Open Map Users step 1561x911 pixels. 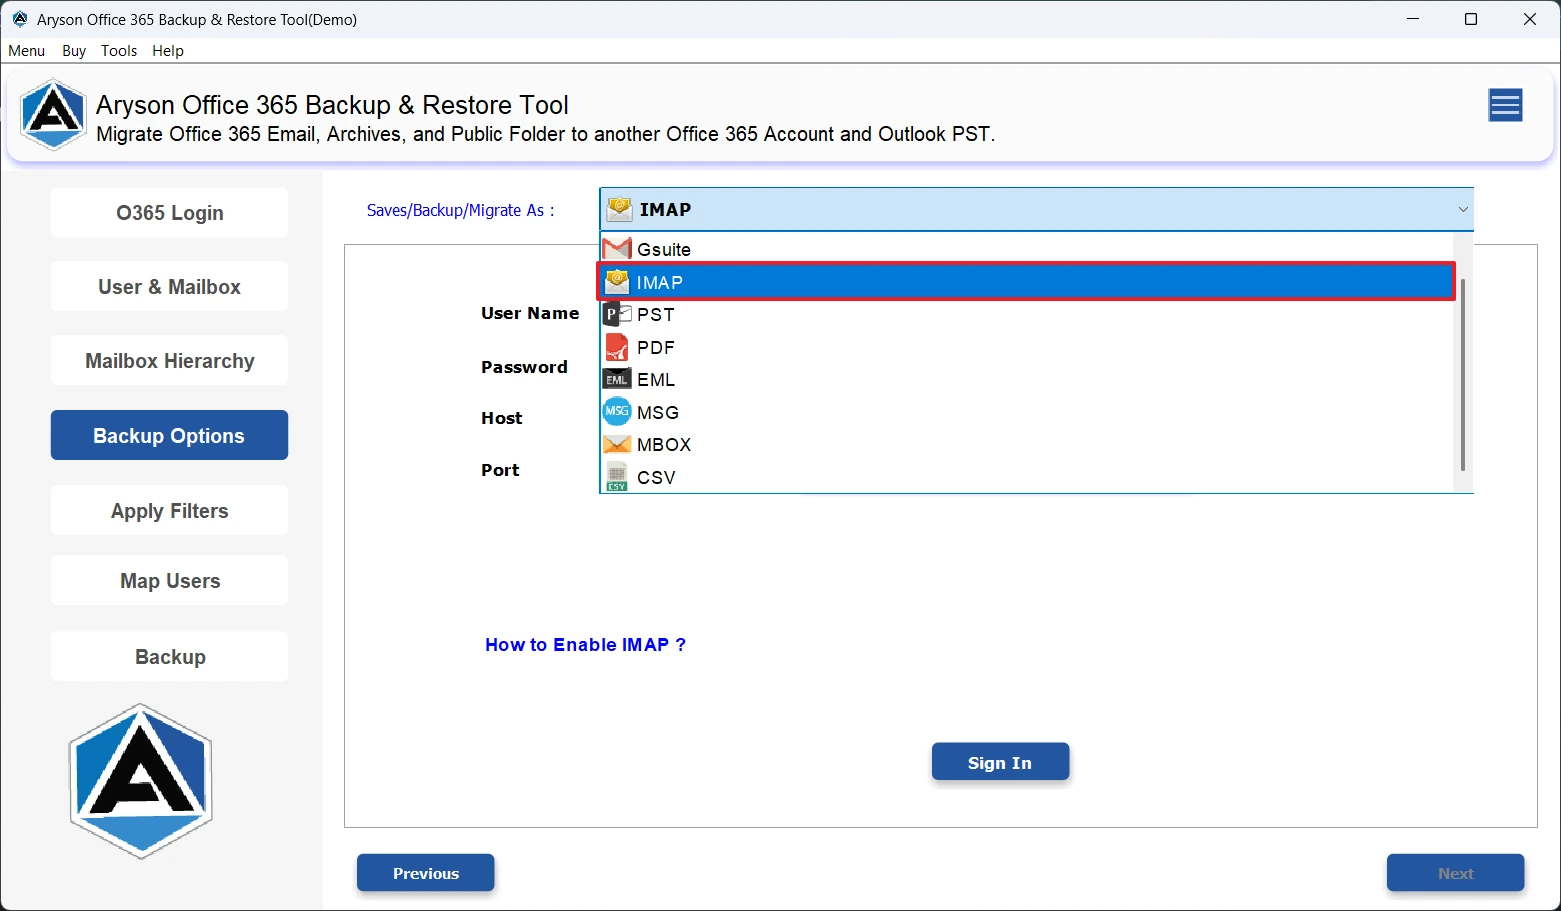(x=169, y=580)
